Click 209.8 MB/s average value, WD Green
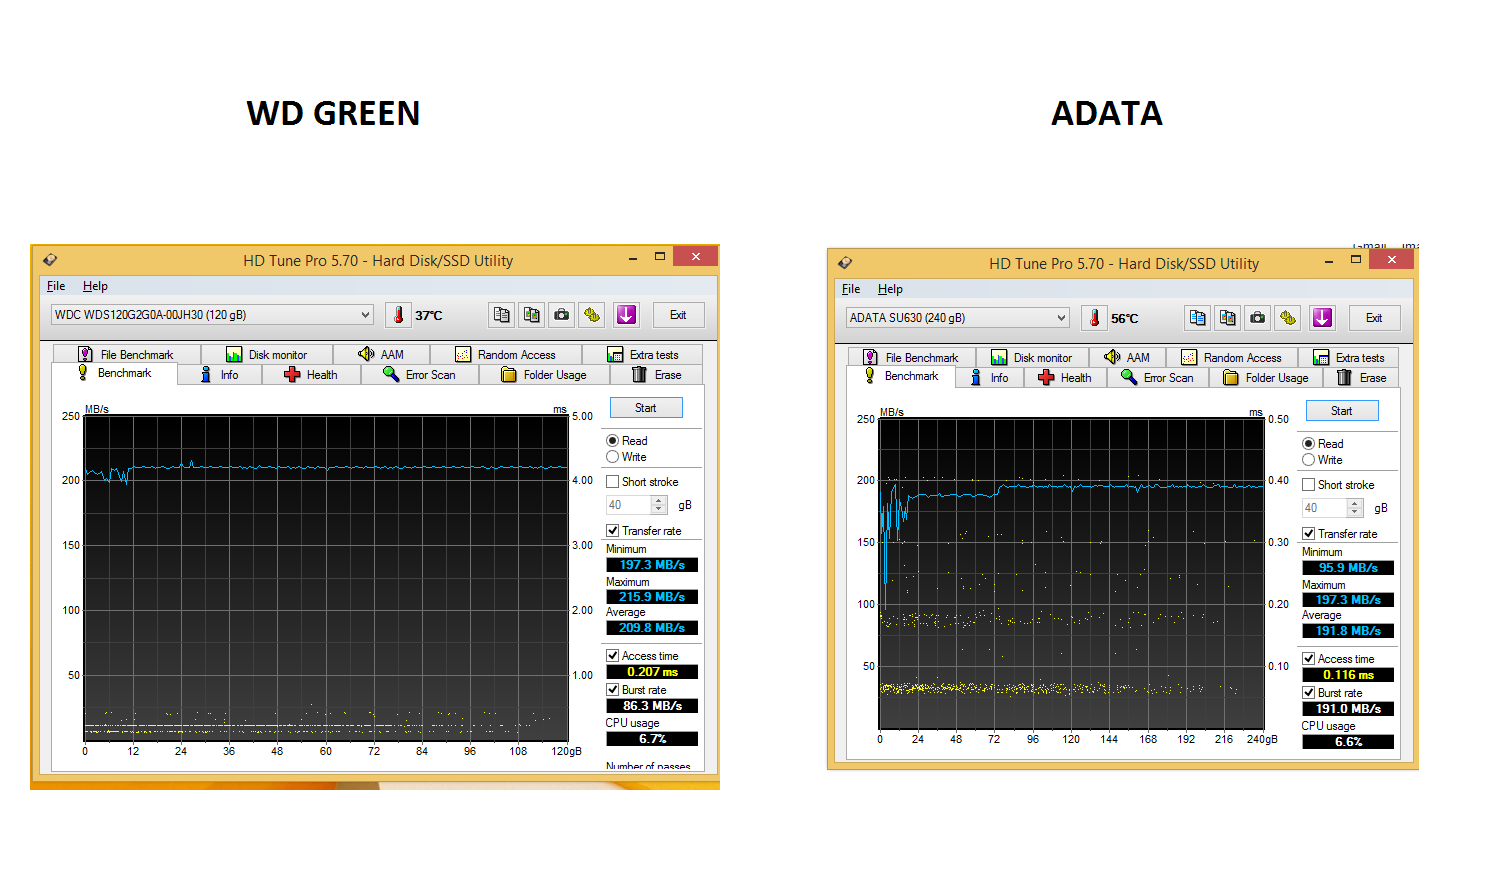This screenshot has height=886, width=1498. click(x=652, y=628)
